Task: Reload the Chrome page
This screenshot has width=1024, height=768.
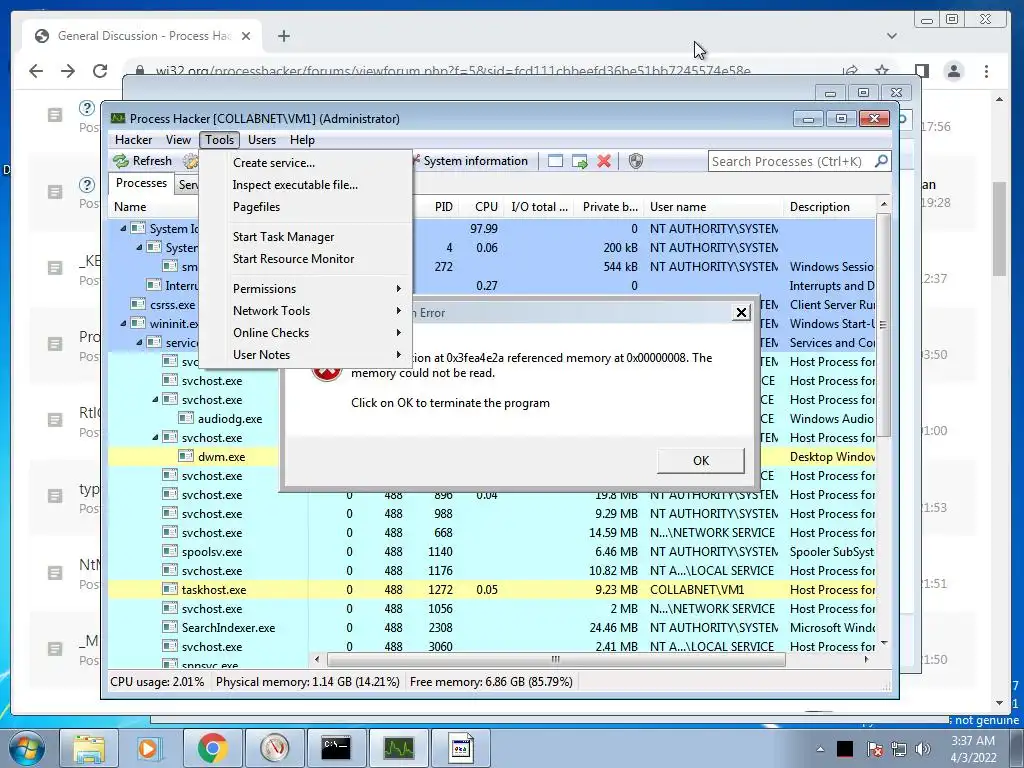Action: pyautogui.click(x=100, y=71)
